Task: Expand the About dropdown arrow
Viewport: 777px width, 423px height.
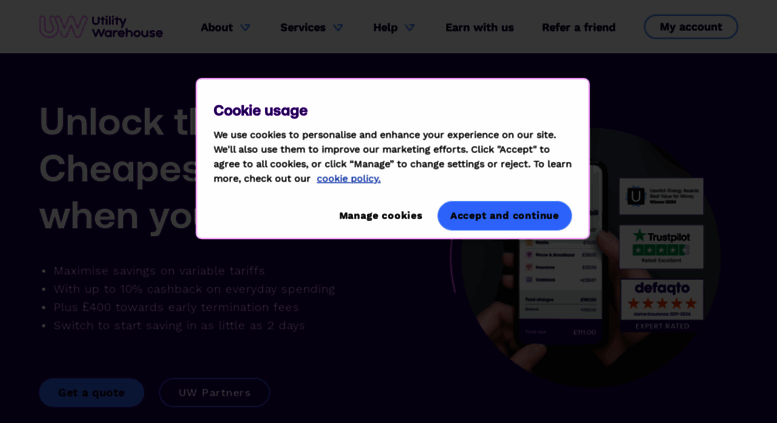Action: pos(245,28)
